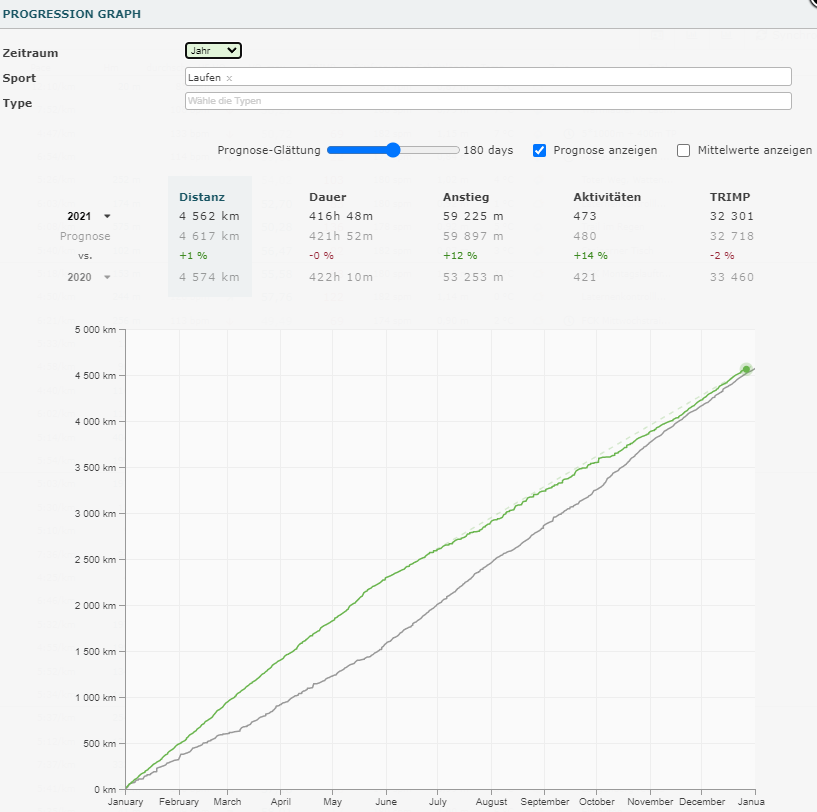Open the Zeitraum Jahr dropdown
This screenshot has height=812, width=817.
tap(213, 51)
